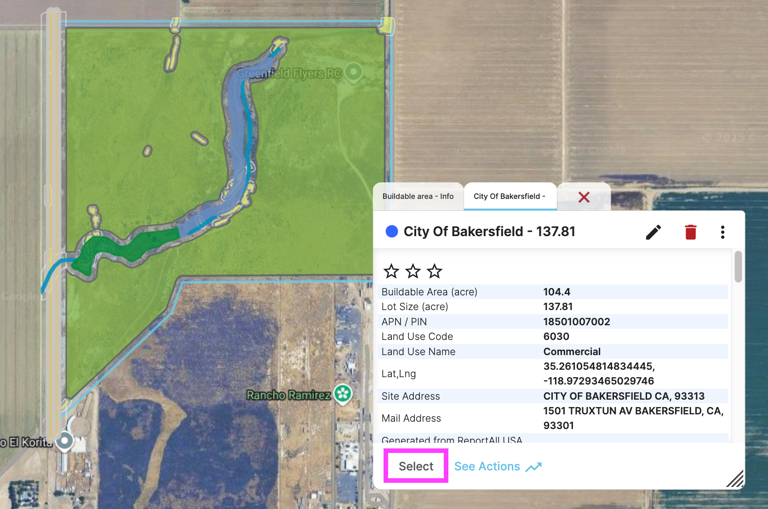Close the info popup with red X

point(584,197)
